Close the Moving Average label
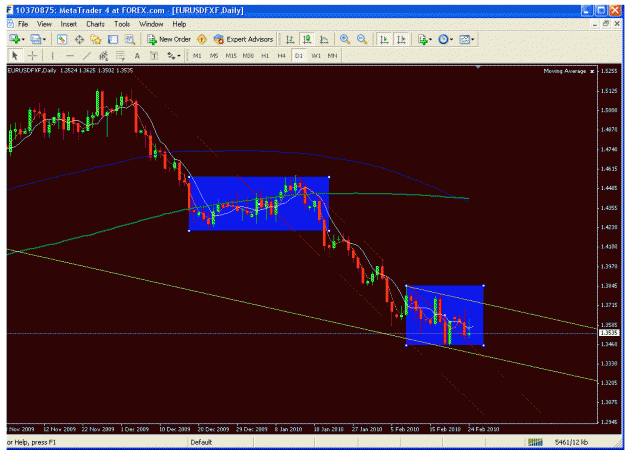 [x=592, y=71]
